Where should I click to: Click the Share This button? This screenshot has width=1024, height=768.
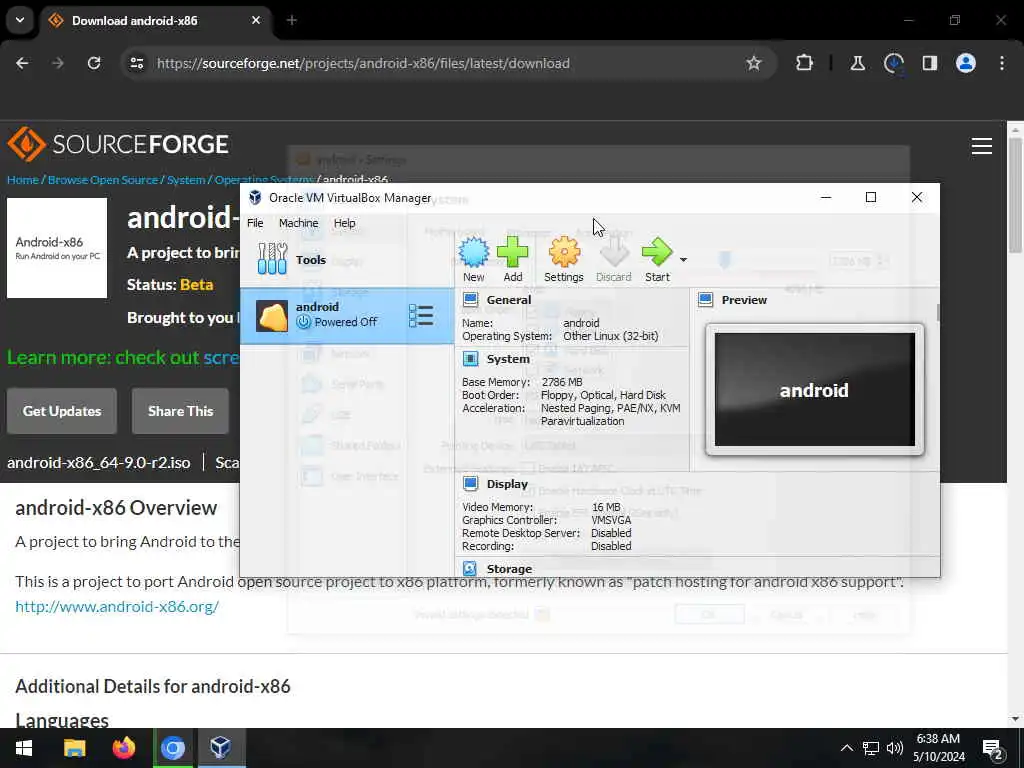click(x=180, y=411)
